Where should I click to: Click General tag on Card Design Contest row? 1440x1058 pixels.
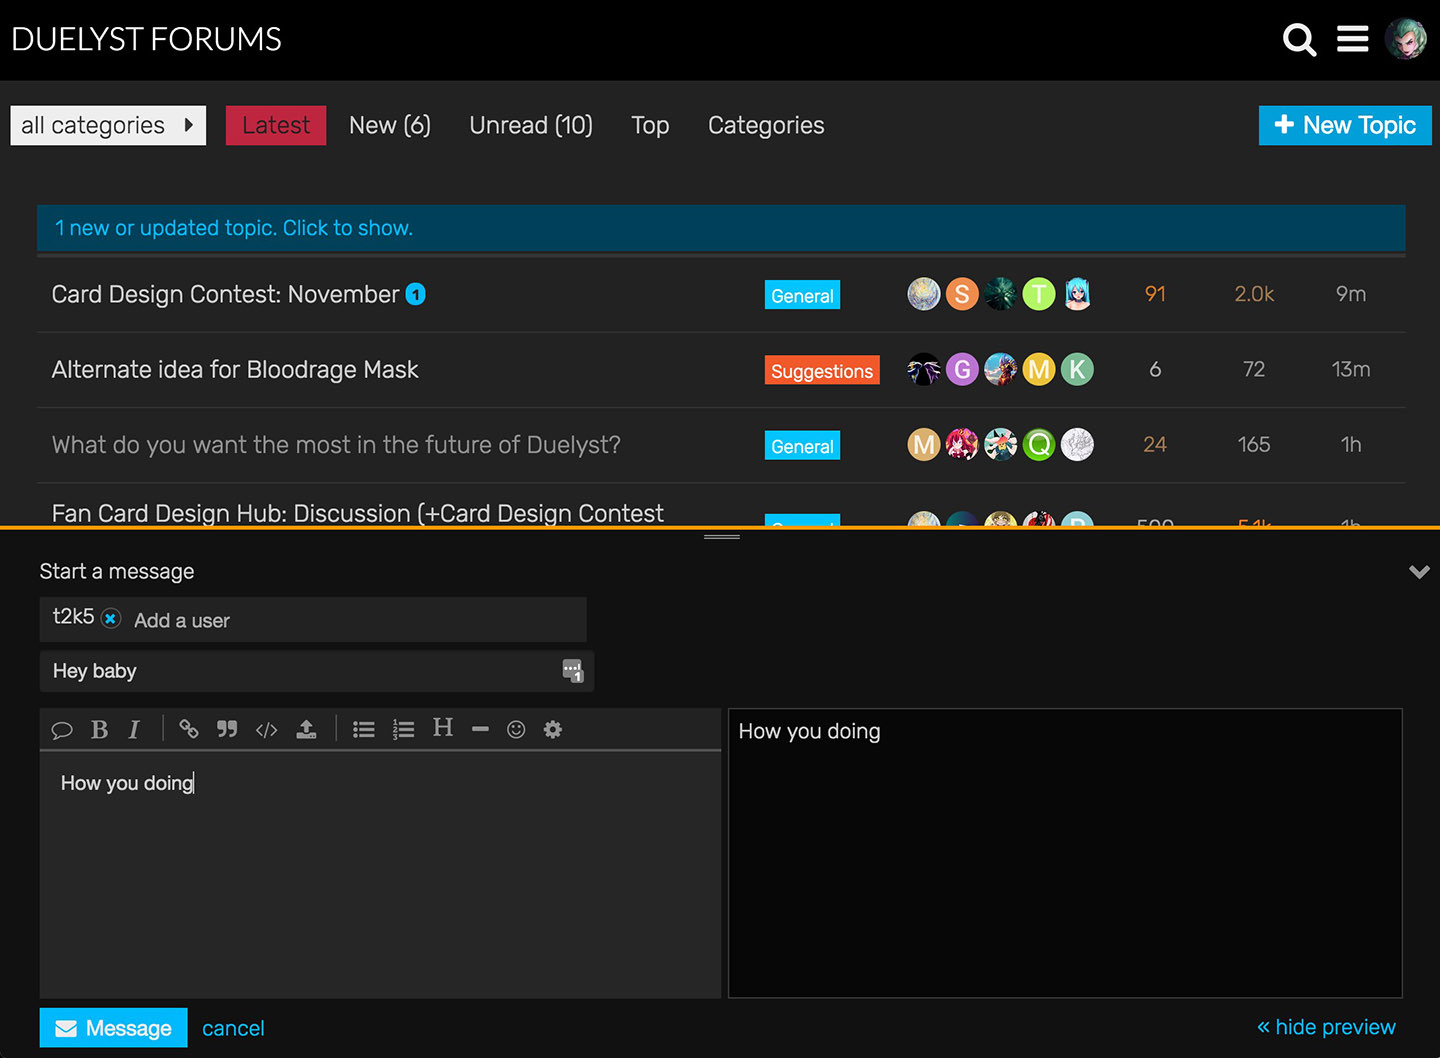tap(802, 295)
